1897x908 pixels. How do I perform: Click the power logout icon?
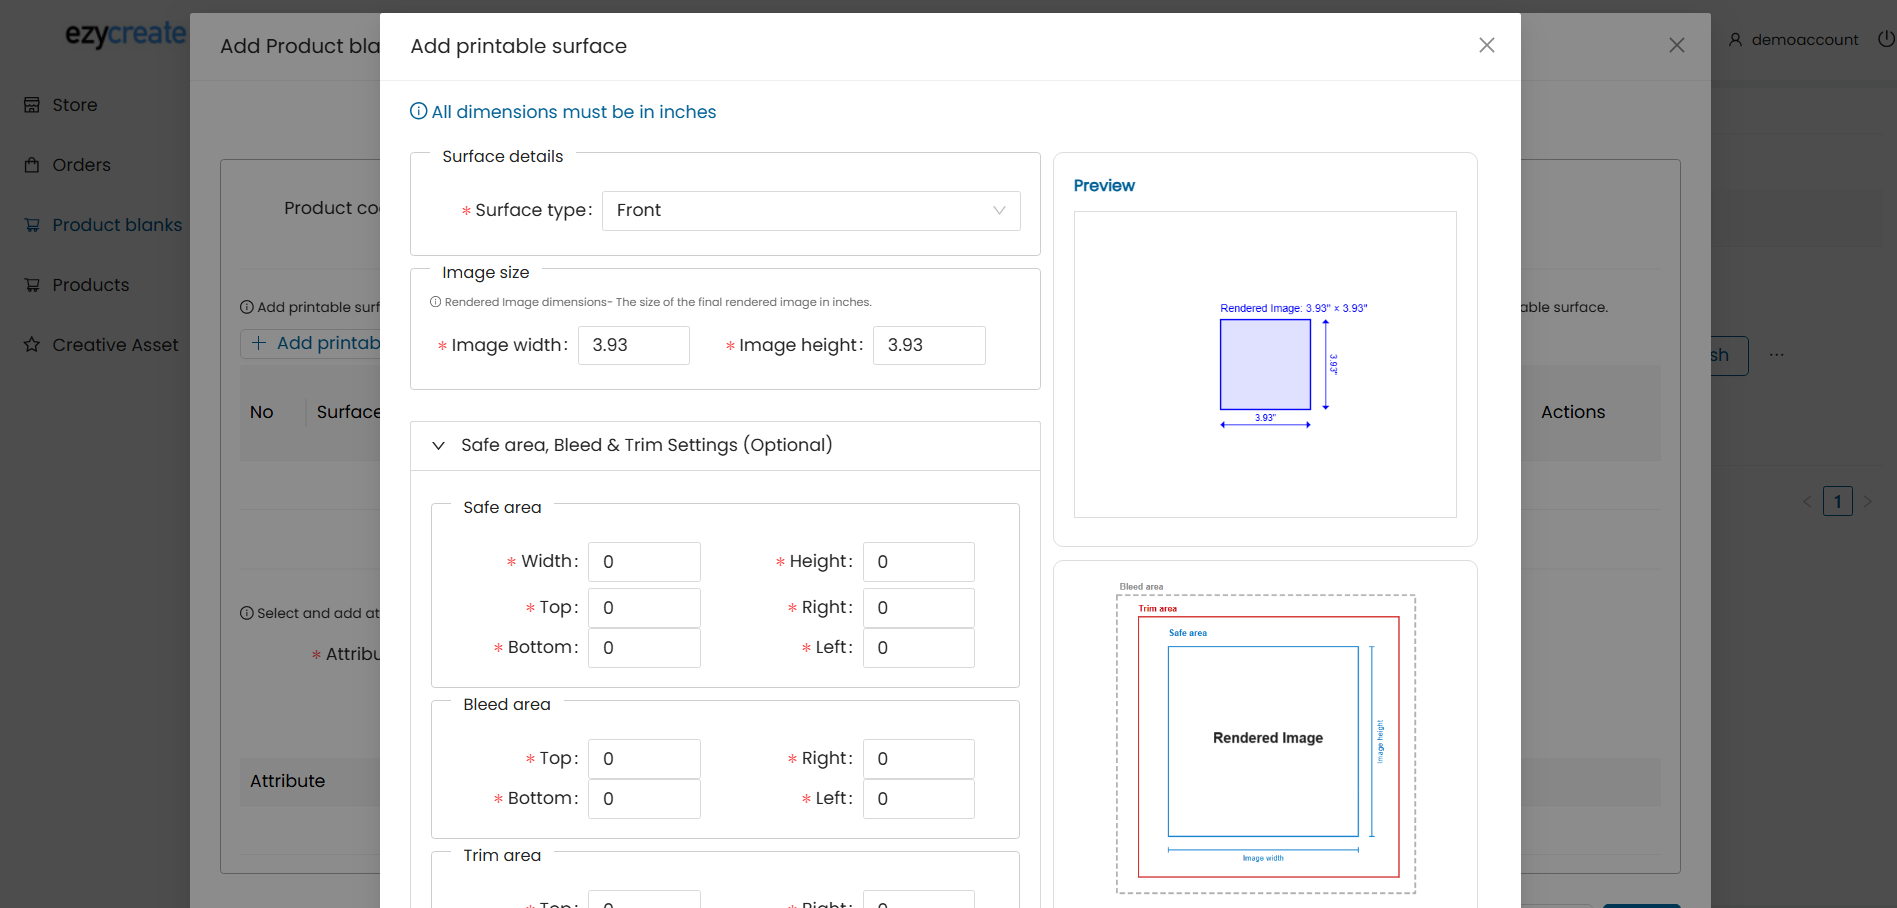tap(1885, 39)
